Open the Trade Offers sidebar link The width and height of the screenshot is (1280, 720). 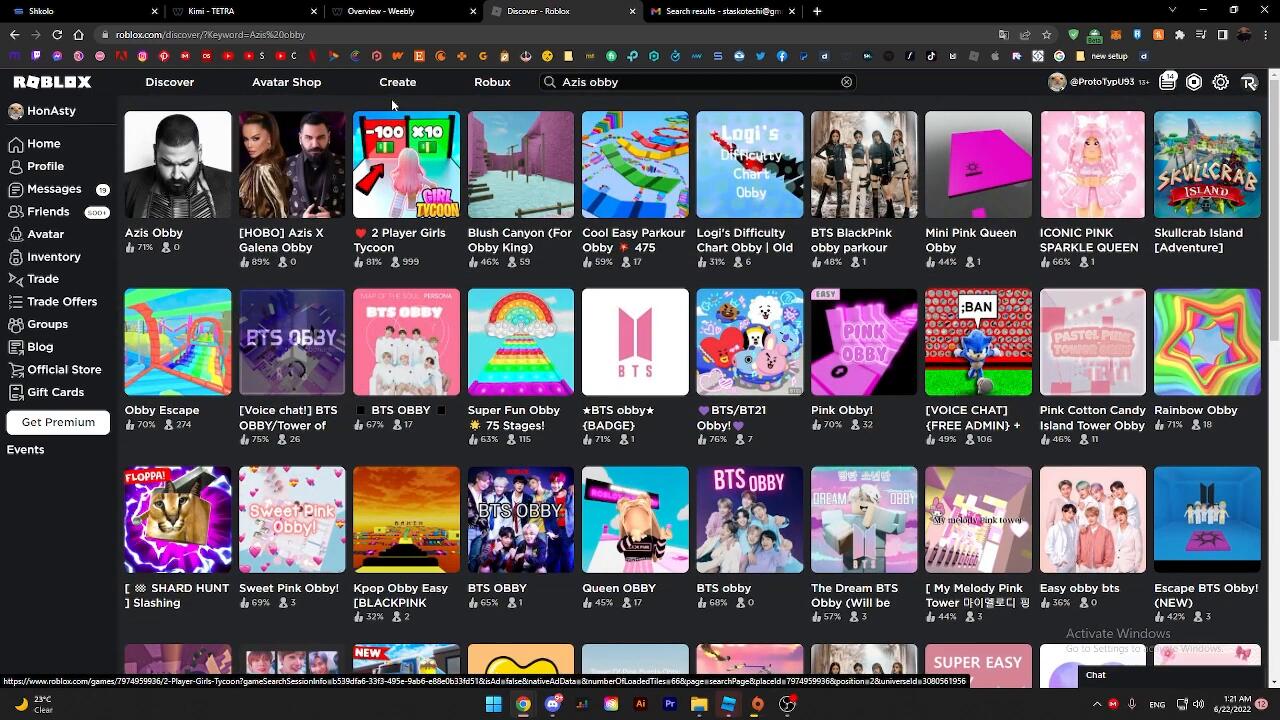tap(62, 302)
